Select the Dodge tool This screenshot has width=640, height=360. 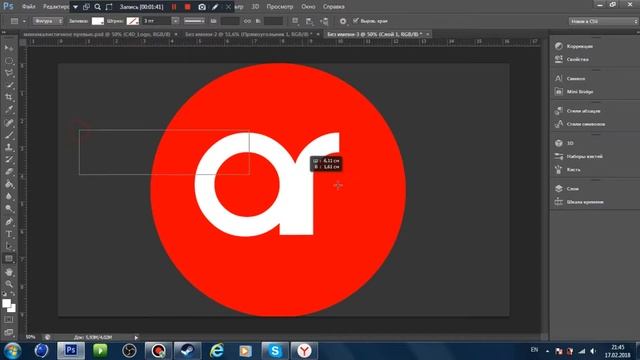coord(9,209)
